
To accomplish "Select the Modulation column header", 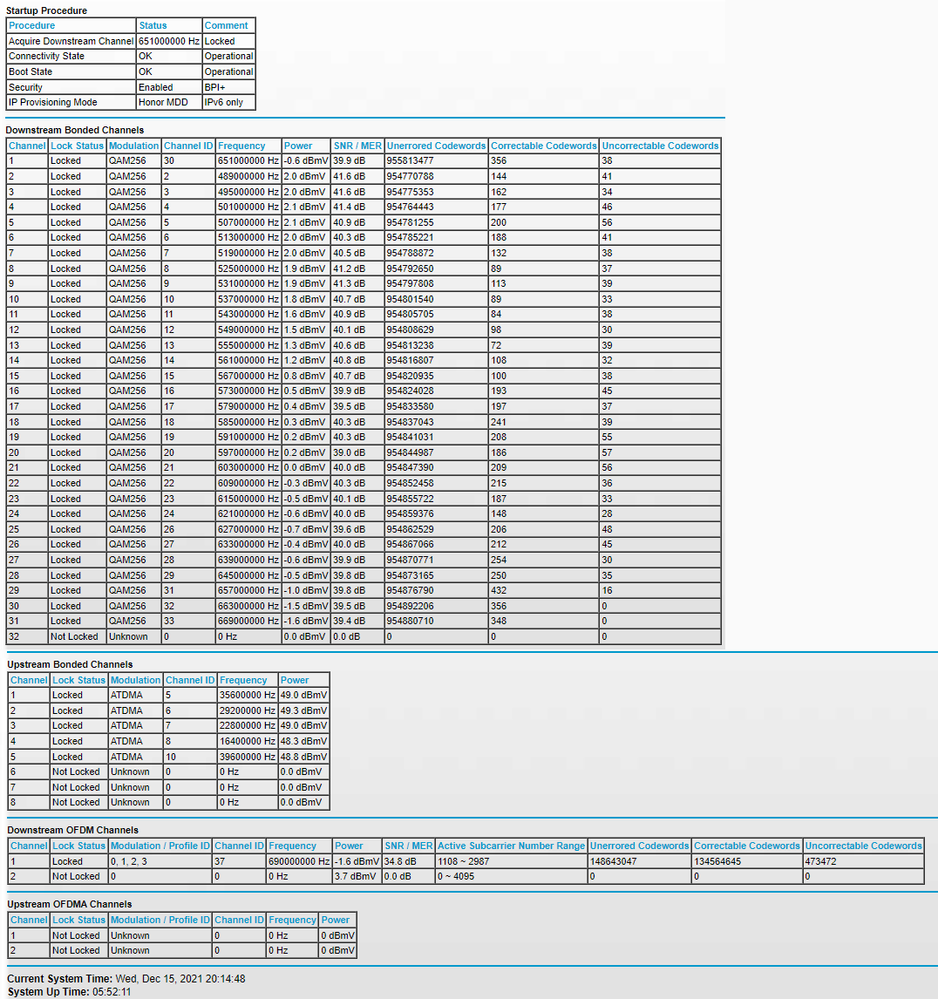I will (134, 145).
